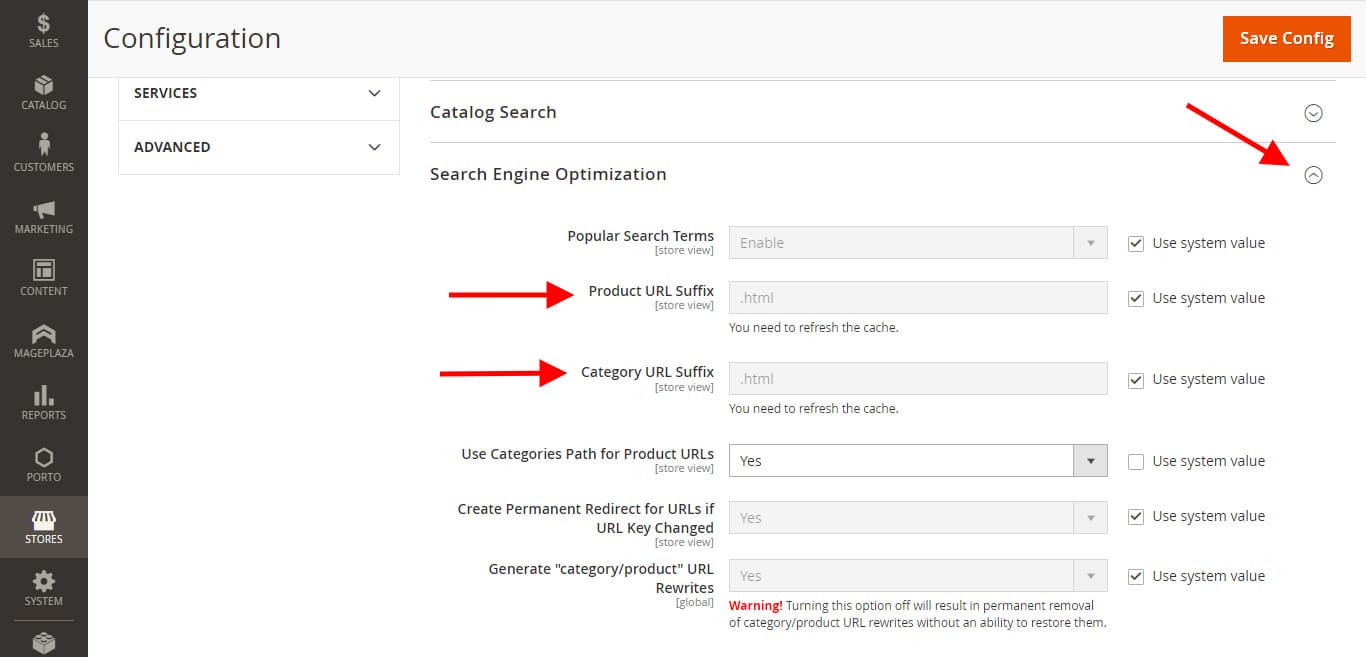The height and width of the screenshot is (657, 1366).
Task: Expand the Services configuration tab
Action: click(x=258, y=93)
